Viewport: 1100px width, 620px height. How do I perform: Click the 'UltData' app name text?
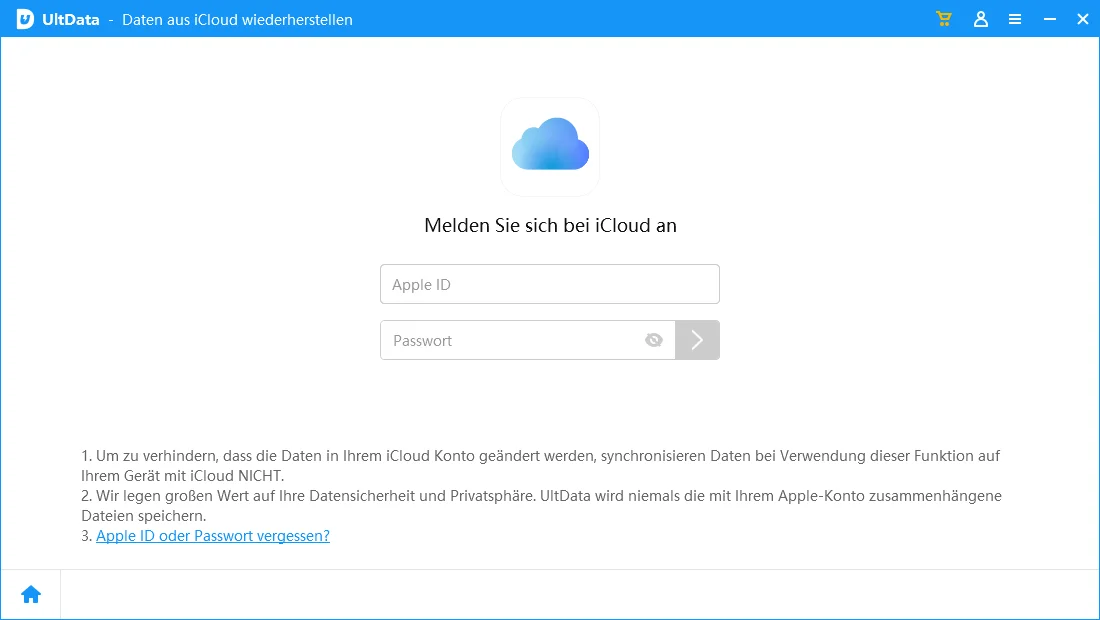coord(72,20)
